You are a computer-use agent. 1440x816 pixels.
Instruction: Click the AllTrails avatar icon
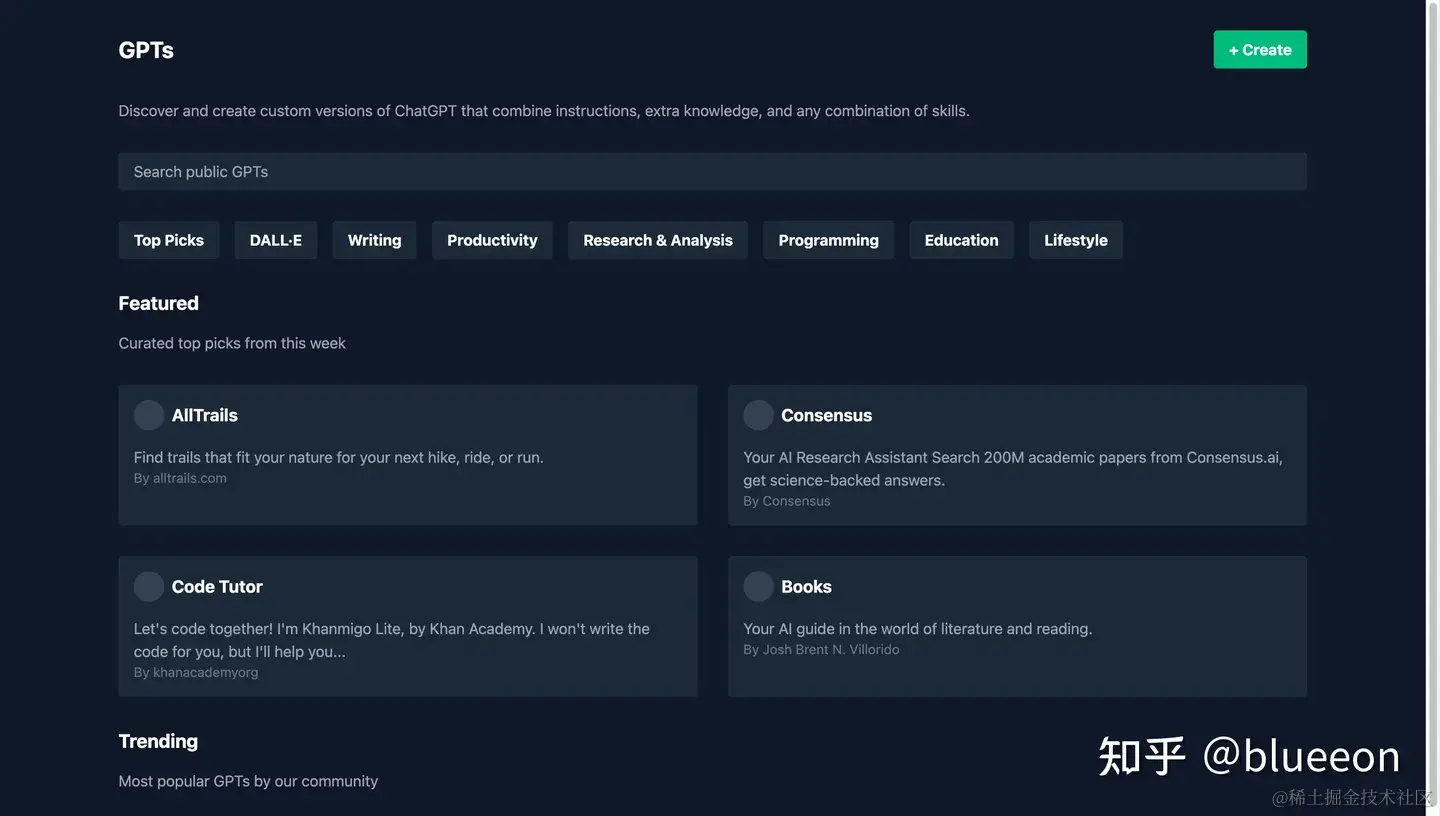coord(149,415)
